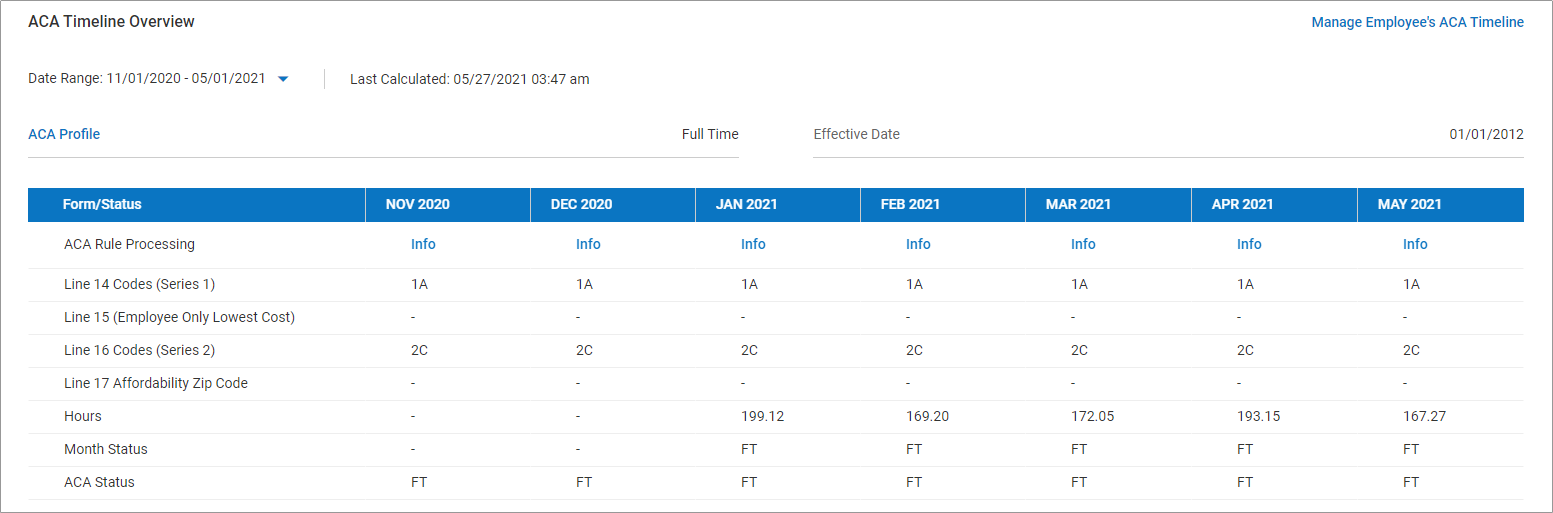This screenshot has width=1553, height=513.
Task: Click the ACA Status row label
Action: (x=99, y=482)
